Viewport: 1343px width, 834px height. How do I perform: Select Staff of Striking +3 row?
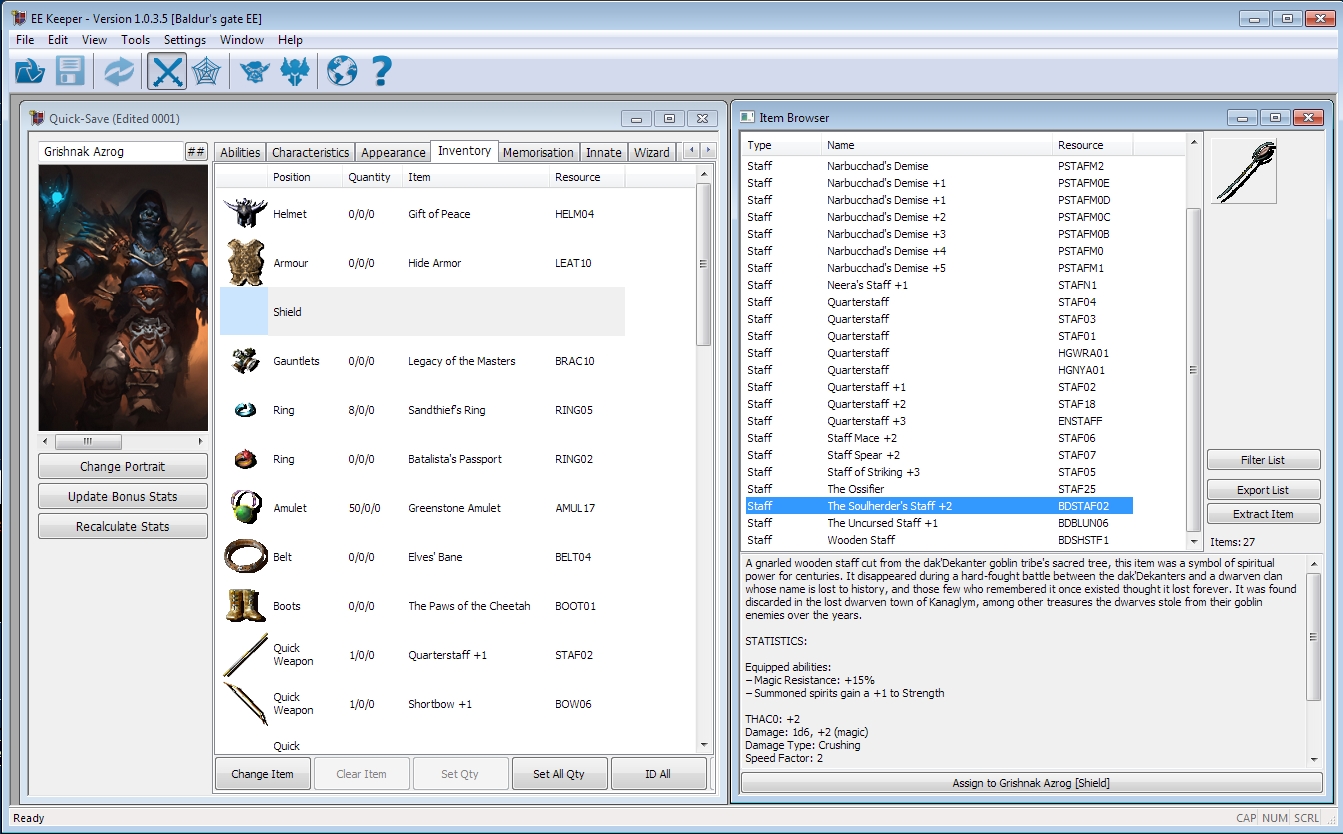pyautogui.click(x=936, y=472)
